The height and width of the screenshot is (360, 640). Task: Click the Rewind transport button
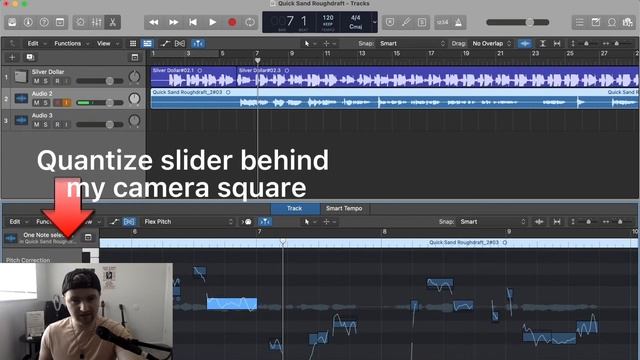(154, 22)
